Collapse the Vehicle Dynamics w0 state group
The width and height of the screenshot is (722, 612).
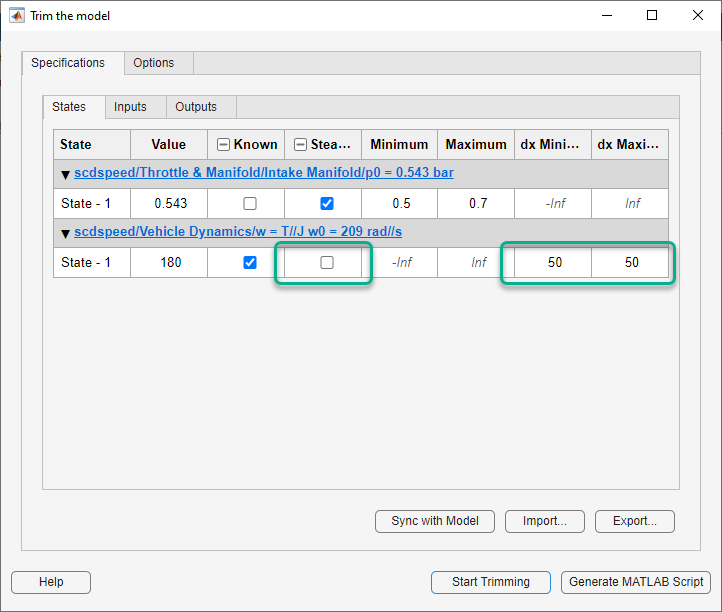(65, 233)
